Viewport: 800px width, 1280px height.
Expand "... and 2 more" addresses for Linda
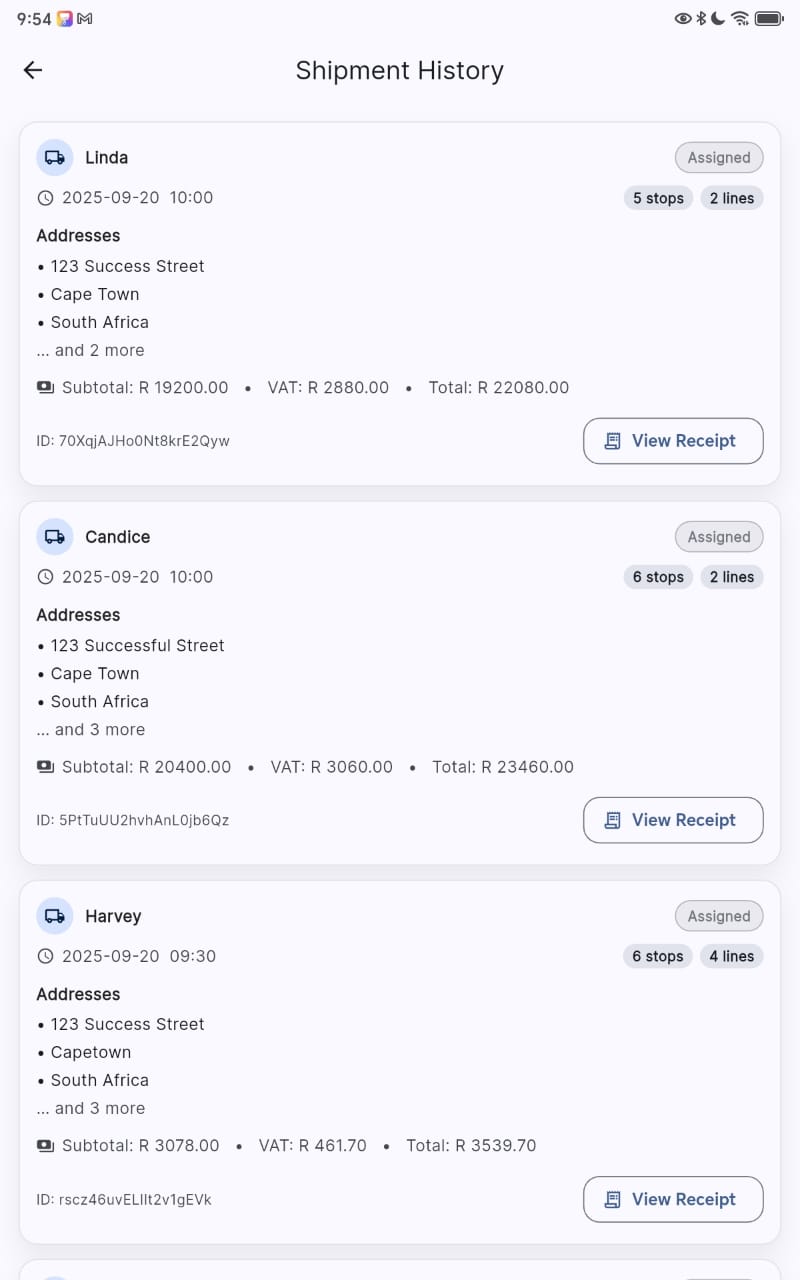point(91,350)
